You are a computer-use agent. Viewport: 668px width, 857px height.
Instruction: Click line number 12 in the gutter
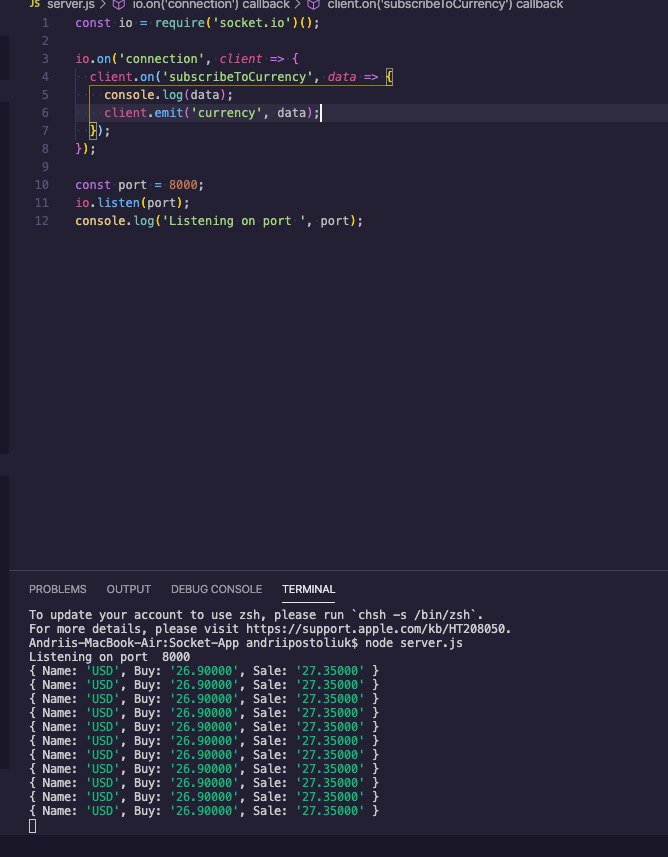42,221
